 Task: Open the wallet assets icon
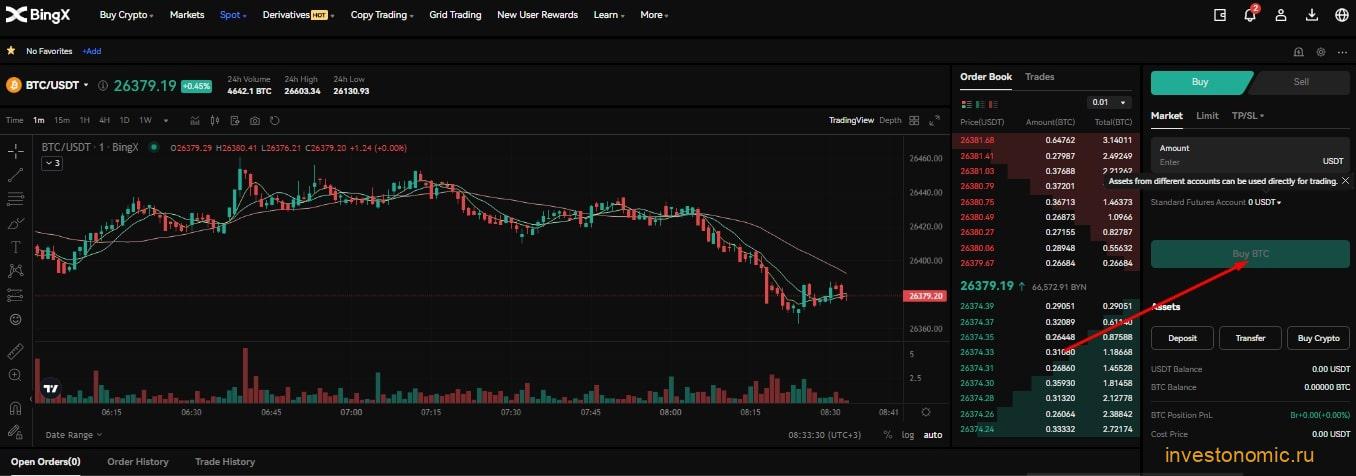[1219, 15]
